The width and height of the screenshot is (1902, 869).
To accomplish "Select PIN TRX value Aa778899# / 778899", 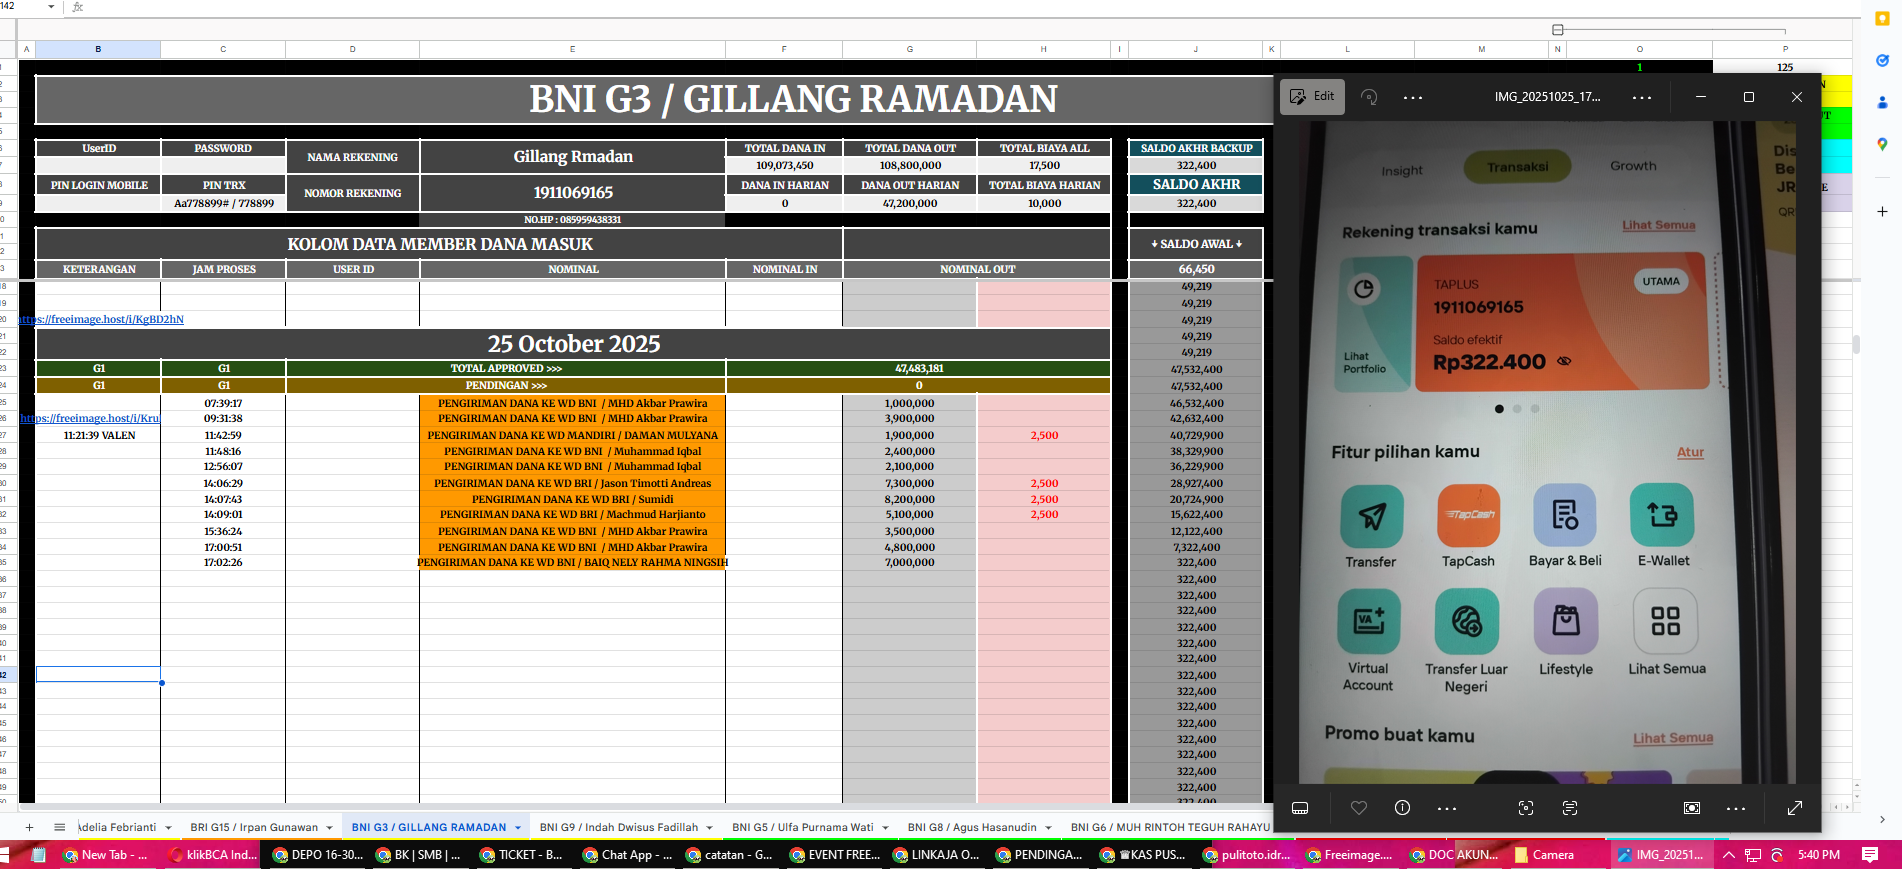I will coord(224,203).
